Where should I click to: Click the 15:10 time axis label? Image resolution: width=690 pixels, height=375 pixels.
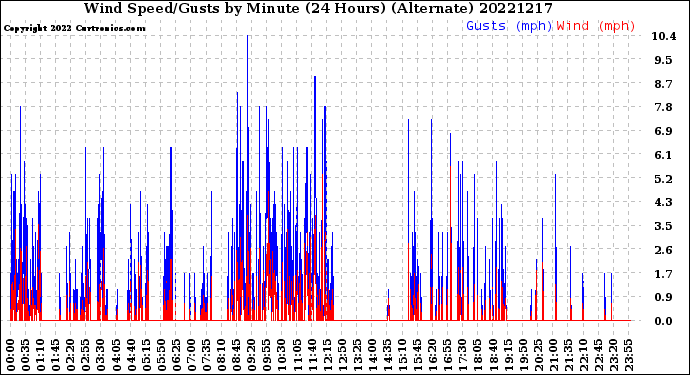[403, 355]
